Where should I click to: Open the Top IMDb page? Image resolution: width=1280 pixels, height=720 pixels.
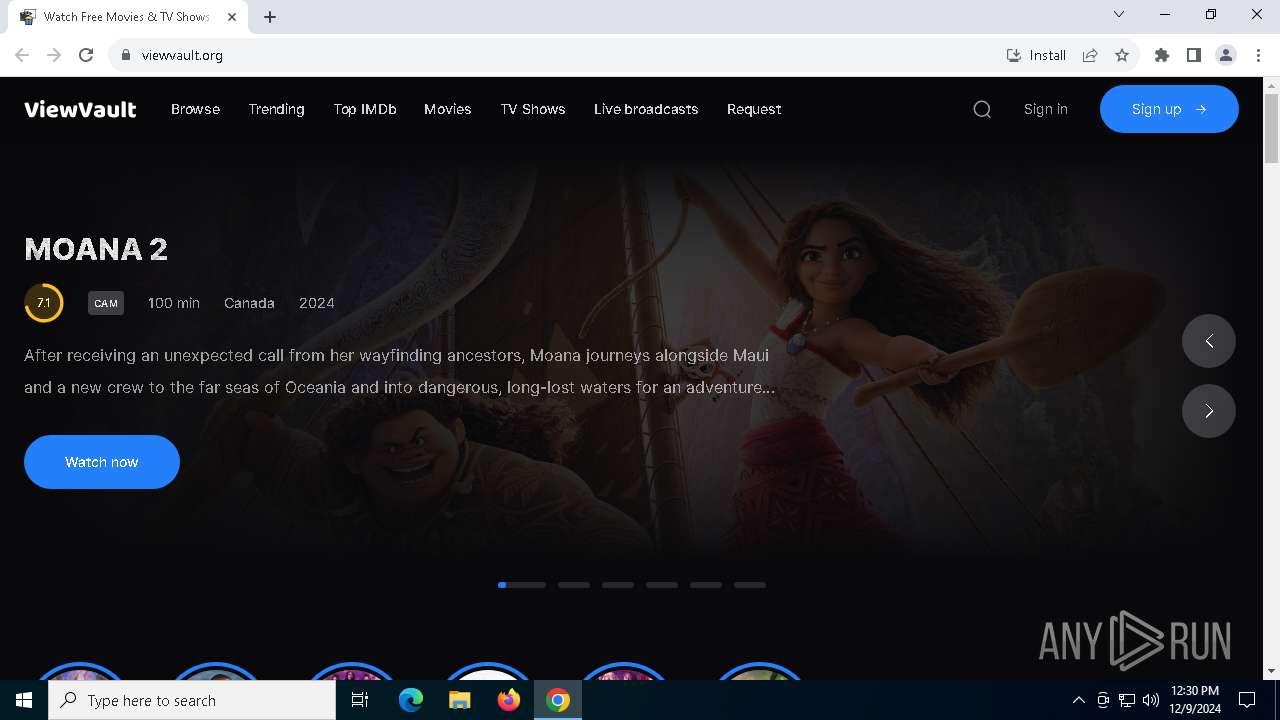point(365,109)
